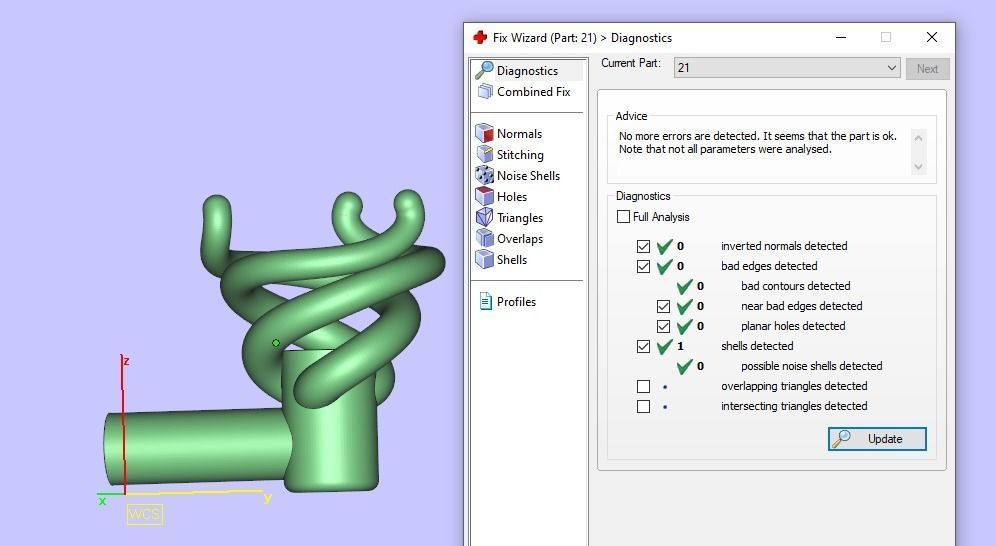Click the Normals cube icon
996x546 pixels.
[485, 133]
